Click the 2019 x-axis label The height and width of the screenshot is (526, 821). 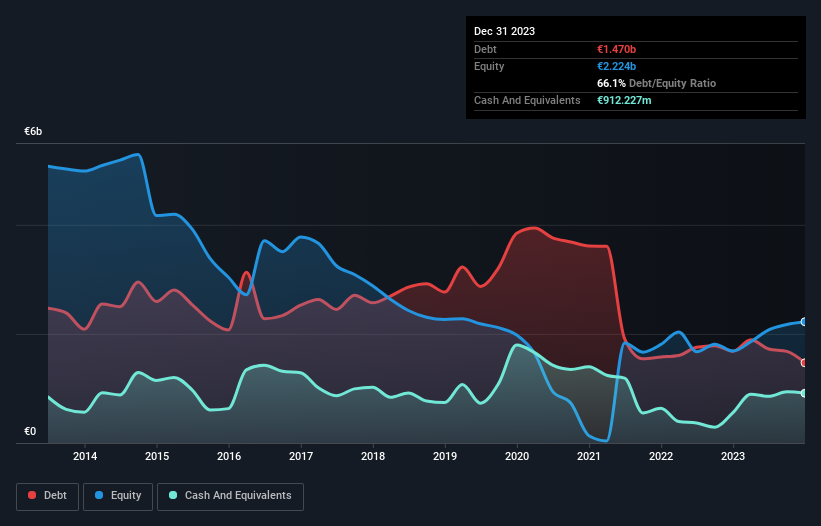click(445, 456)
